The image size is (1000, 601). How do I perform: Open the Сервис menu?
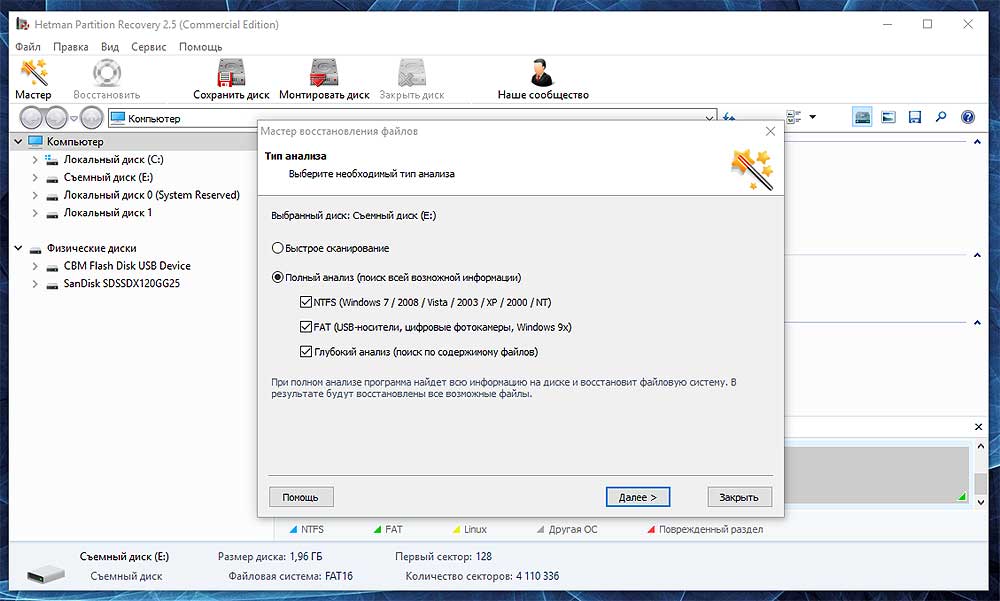(x=149, y=47)
